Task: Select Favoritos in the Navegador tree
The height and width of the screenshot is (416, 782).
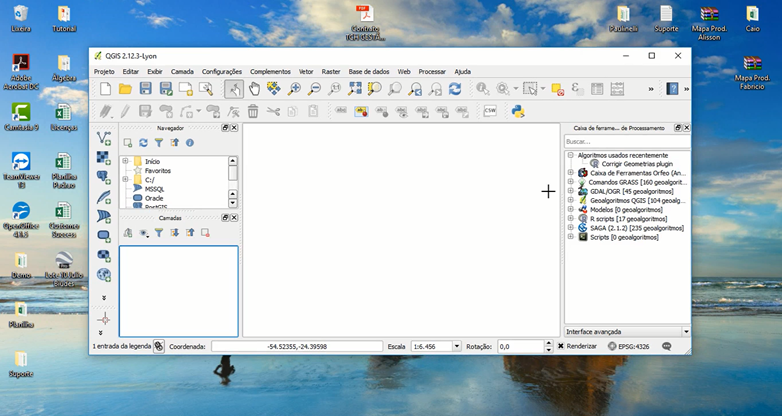Action: (158, 171)
